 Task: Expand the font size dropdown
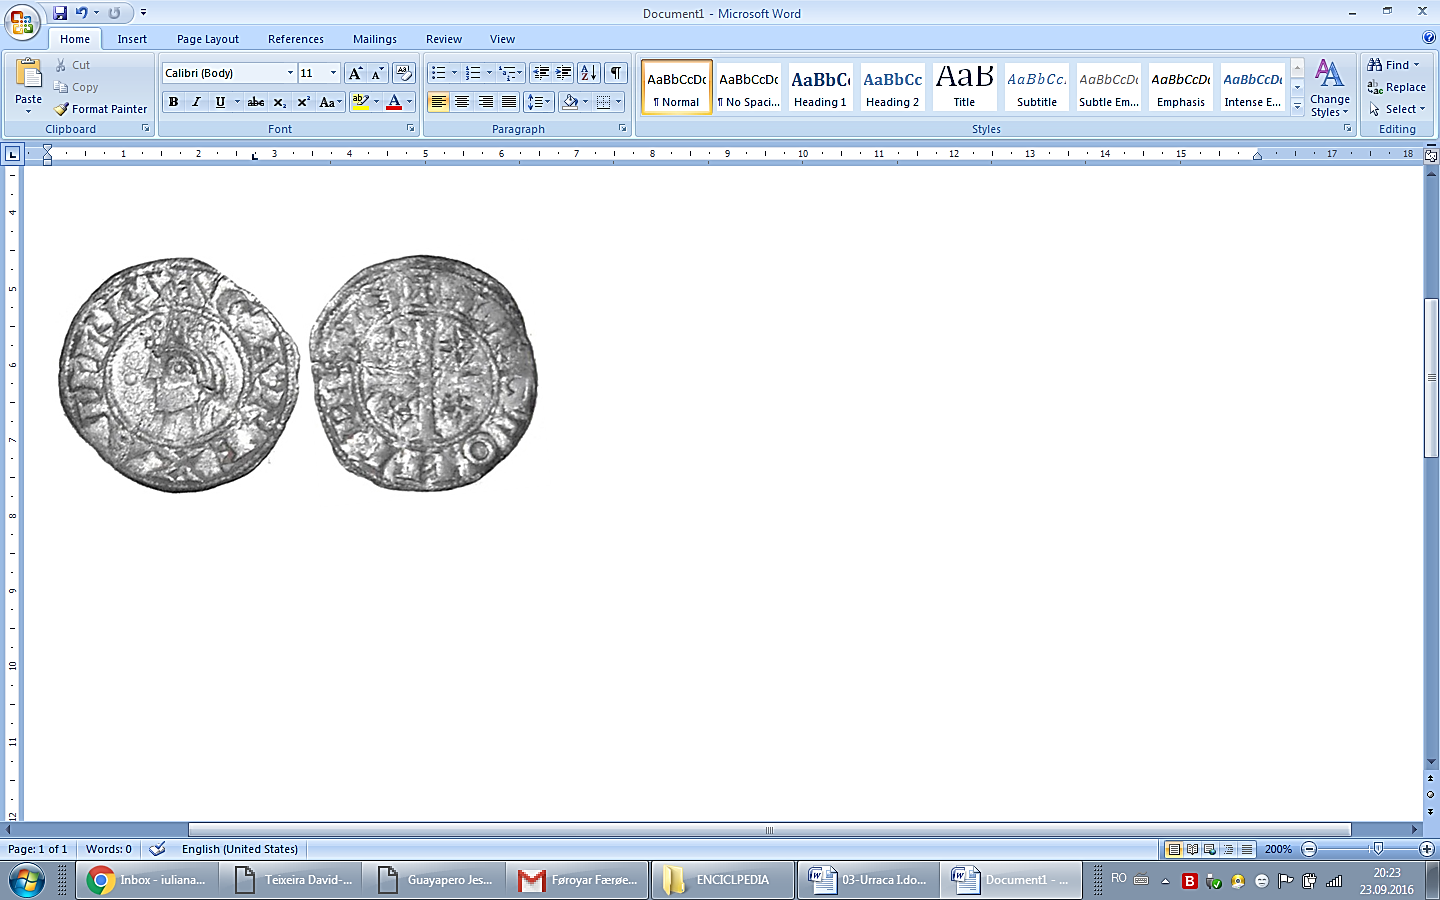point(333,73)
